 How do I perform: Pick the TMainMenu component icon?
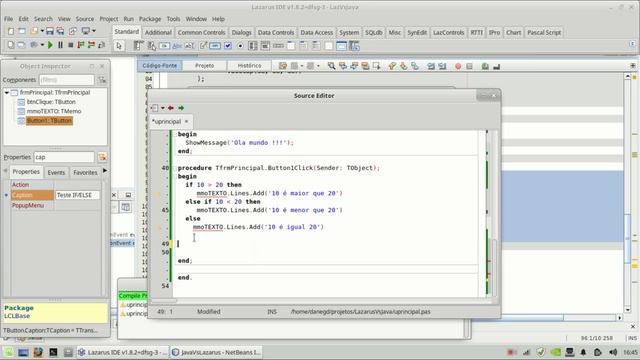(x=138, y=46)
